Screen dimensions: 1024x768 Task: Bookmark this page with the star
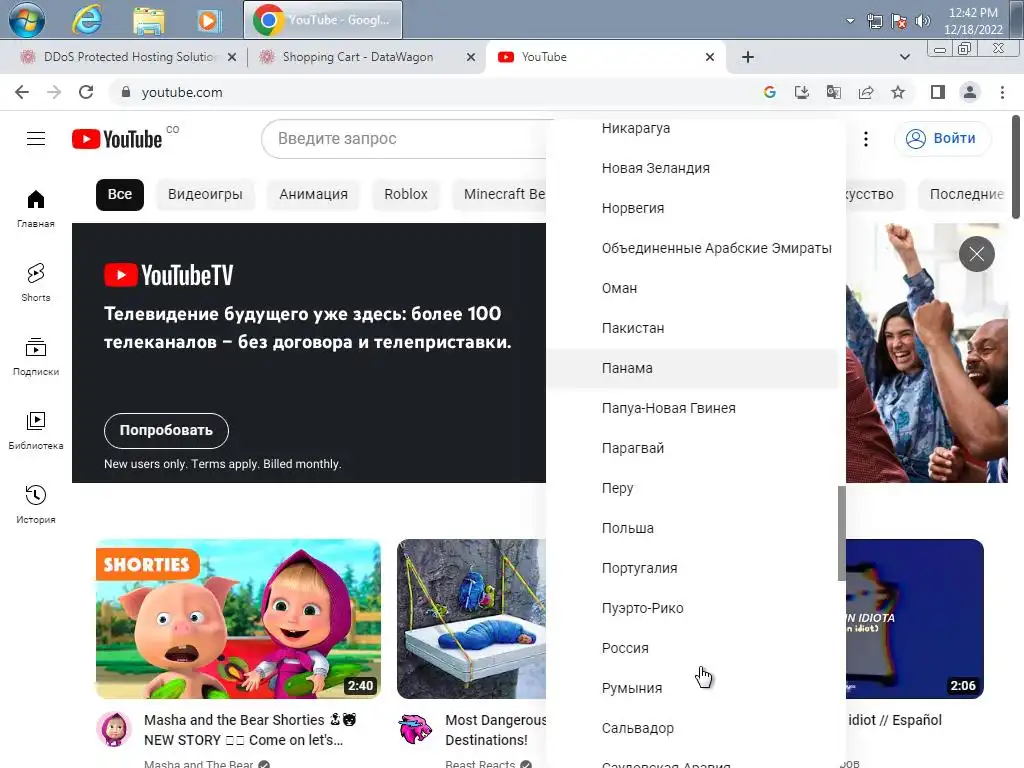pos(898,92)
